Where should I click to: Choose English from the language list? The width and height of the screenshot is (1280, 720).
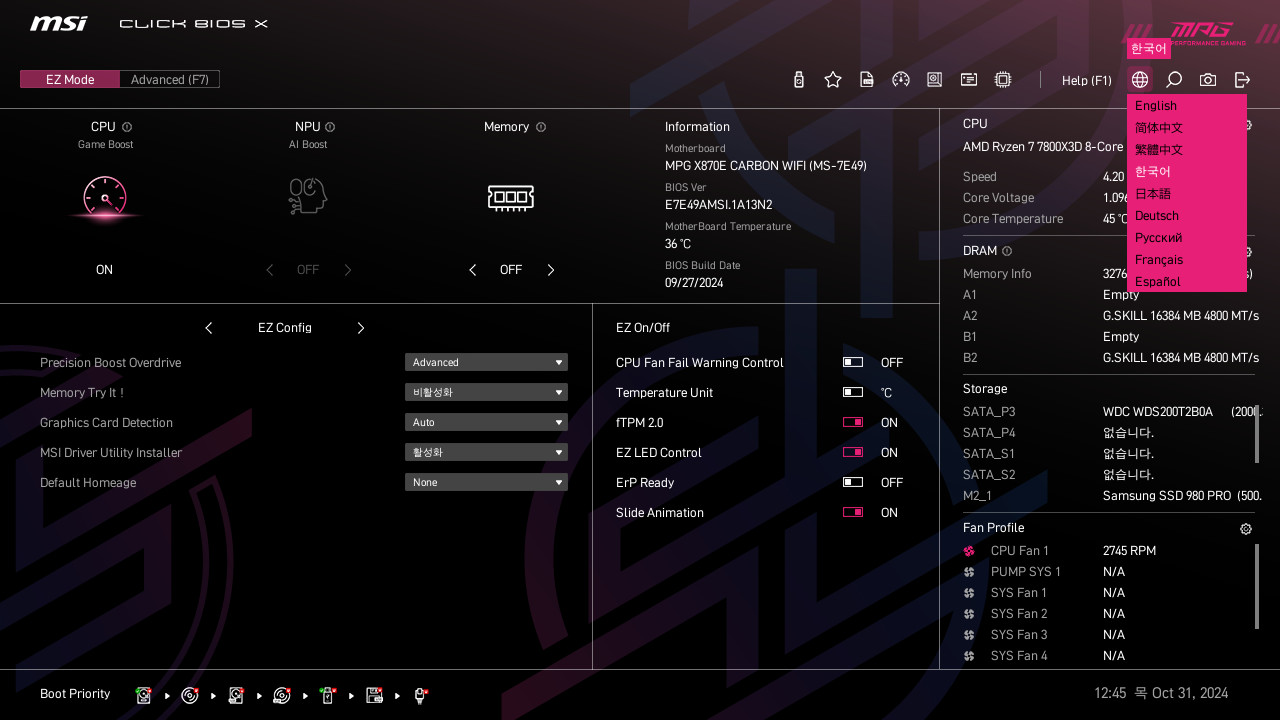point(1187,106)
